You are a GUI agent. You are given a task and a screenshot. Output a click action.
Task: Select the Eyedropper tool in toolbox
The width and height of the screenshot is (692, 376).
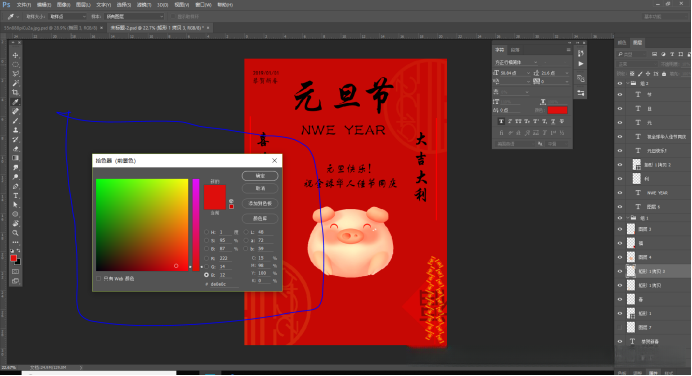coord(15,102)
